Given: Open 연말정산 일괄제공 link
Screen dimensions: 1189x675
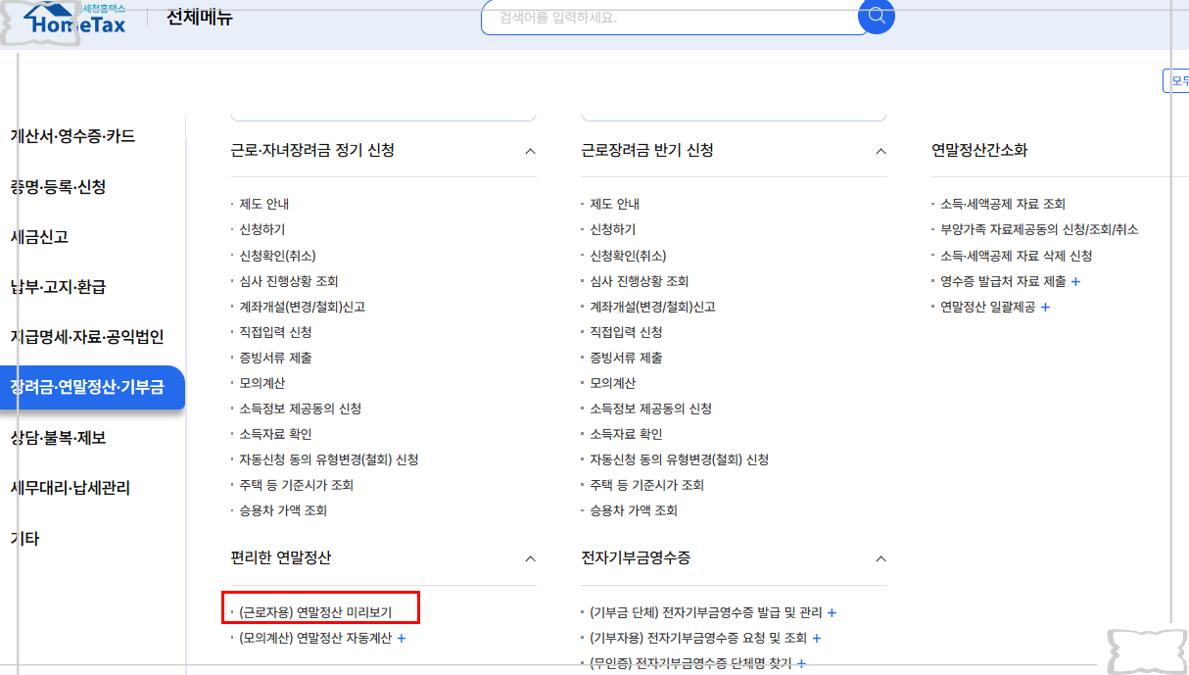Looking at the screenshot, I should (x=987, y=307).
